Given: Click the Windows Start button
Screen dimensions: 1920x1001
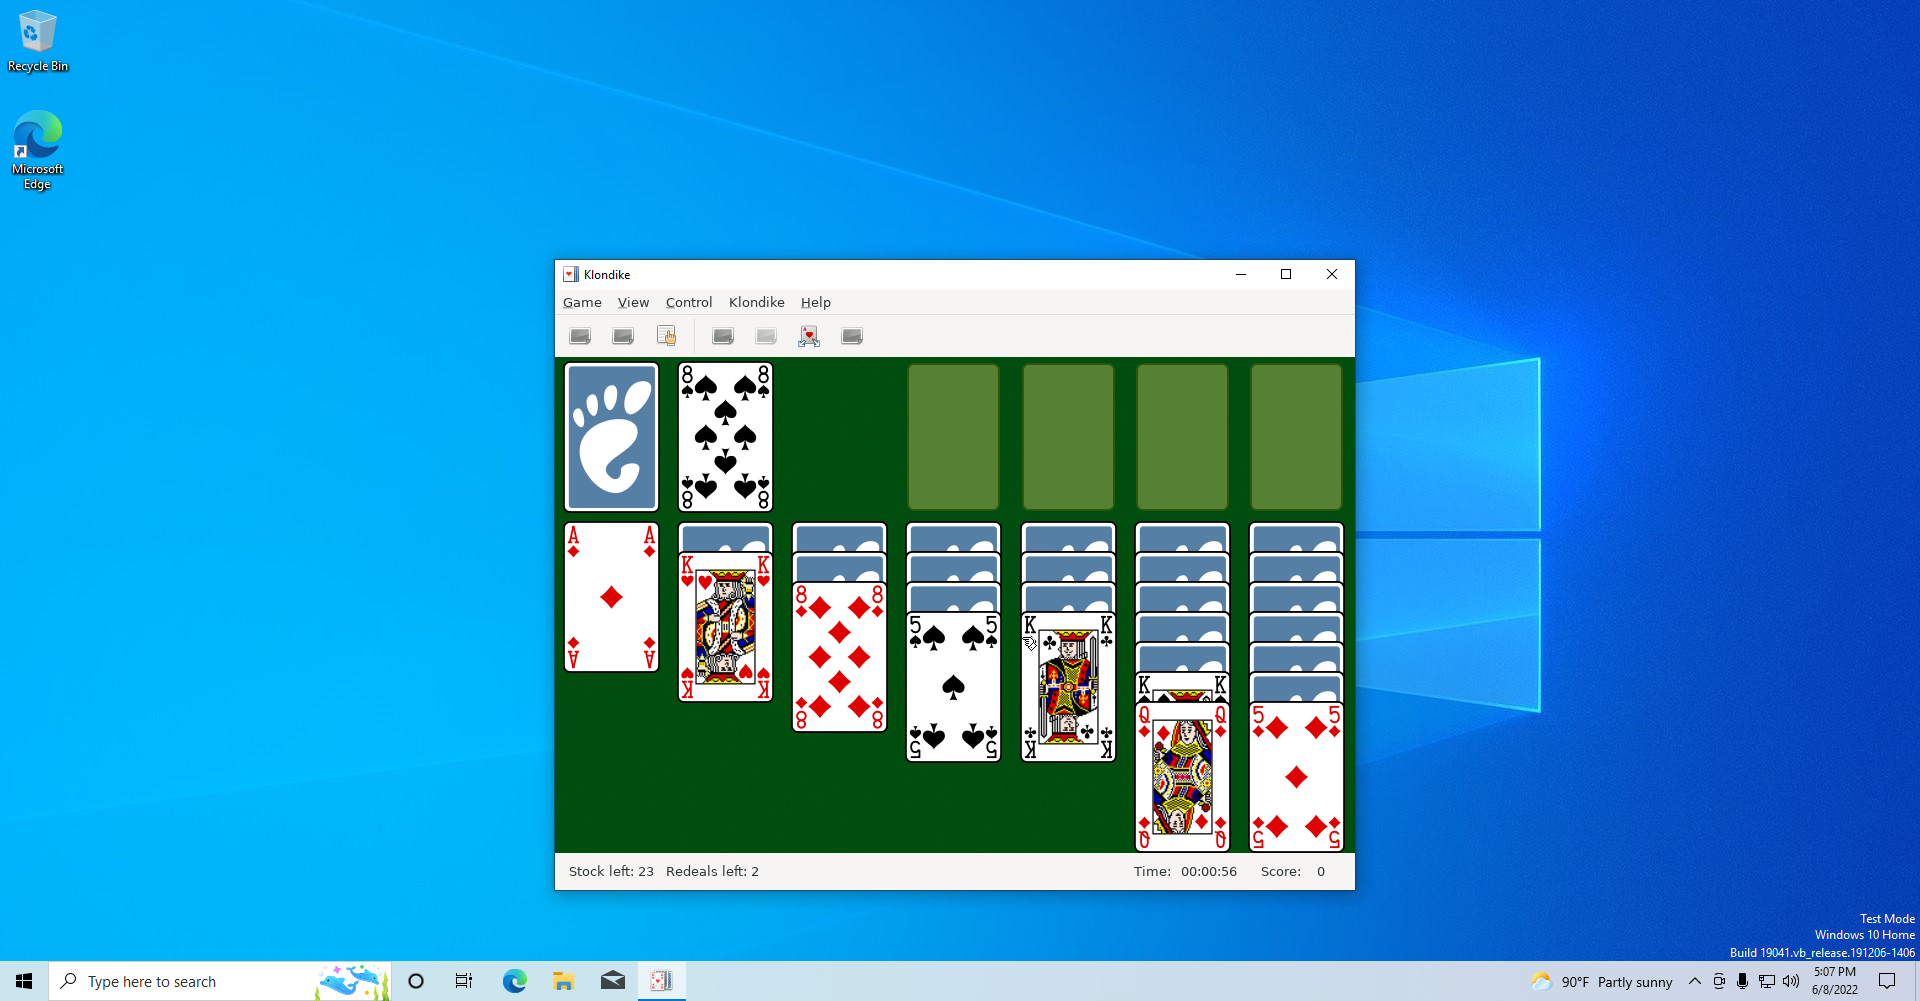Looking at the screenshot, I should tap(24, 981).
